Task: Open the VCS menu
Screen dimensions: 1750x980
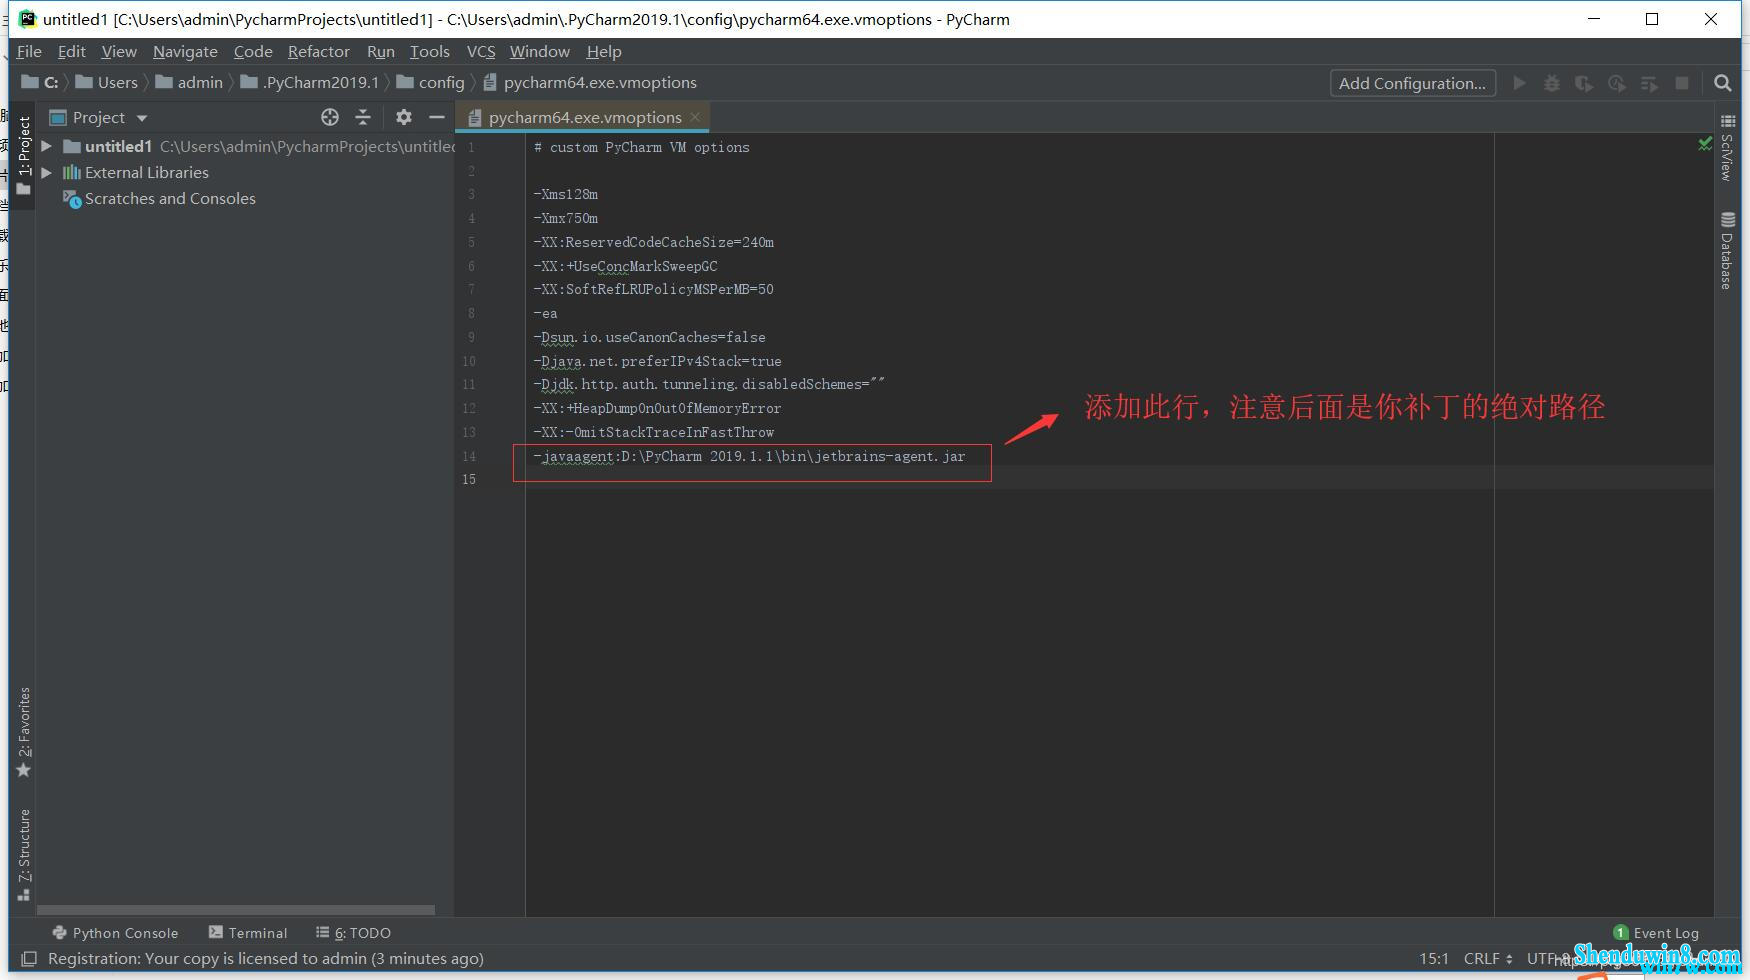Action: (x=481, y=51)
